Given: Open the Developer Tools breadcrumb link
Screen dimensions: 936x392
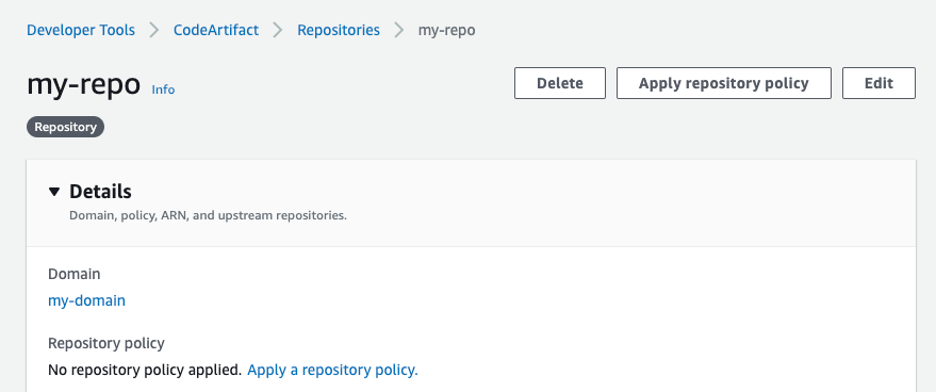Looking at the screenshot, I should [x=81, y=30].
